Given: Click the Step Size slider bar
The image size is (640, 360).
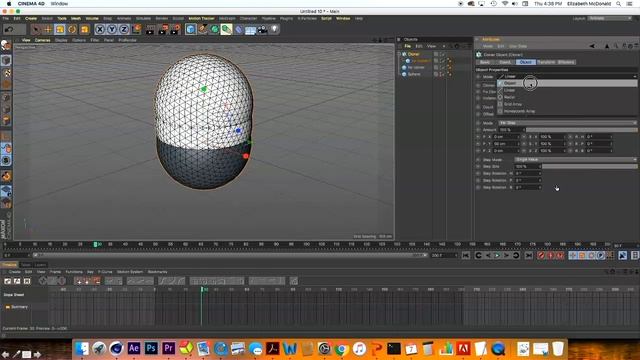Looking at the screenshot, I should tap(589, 167).
